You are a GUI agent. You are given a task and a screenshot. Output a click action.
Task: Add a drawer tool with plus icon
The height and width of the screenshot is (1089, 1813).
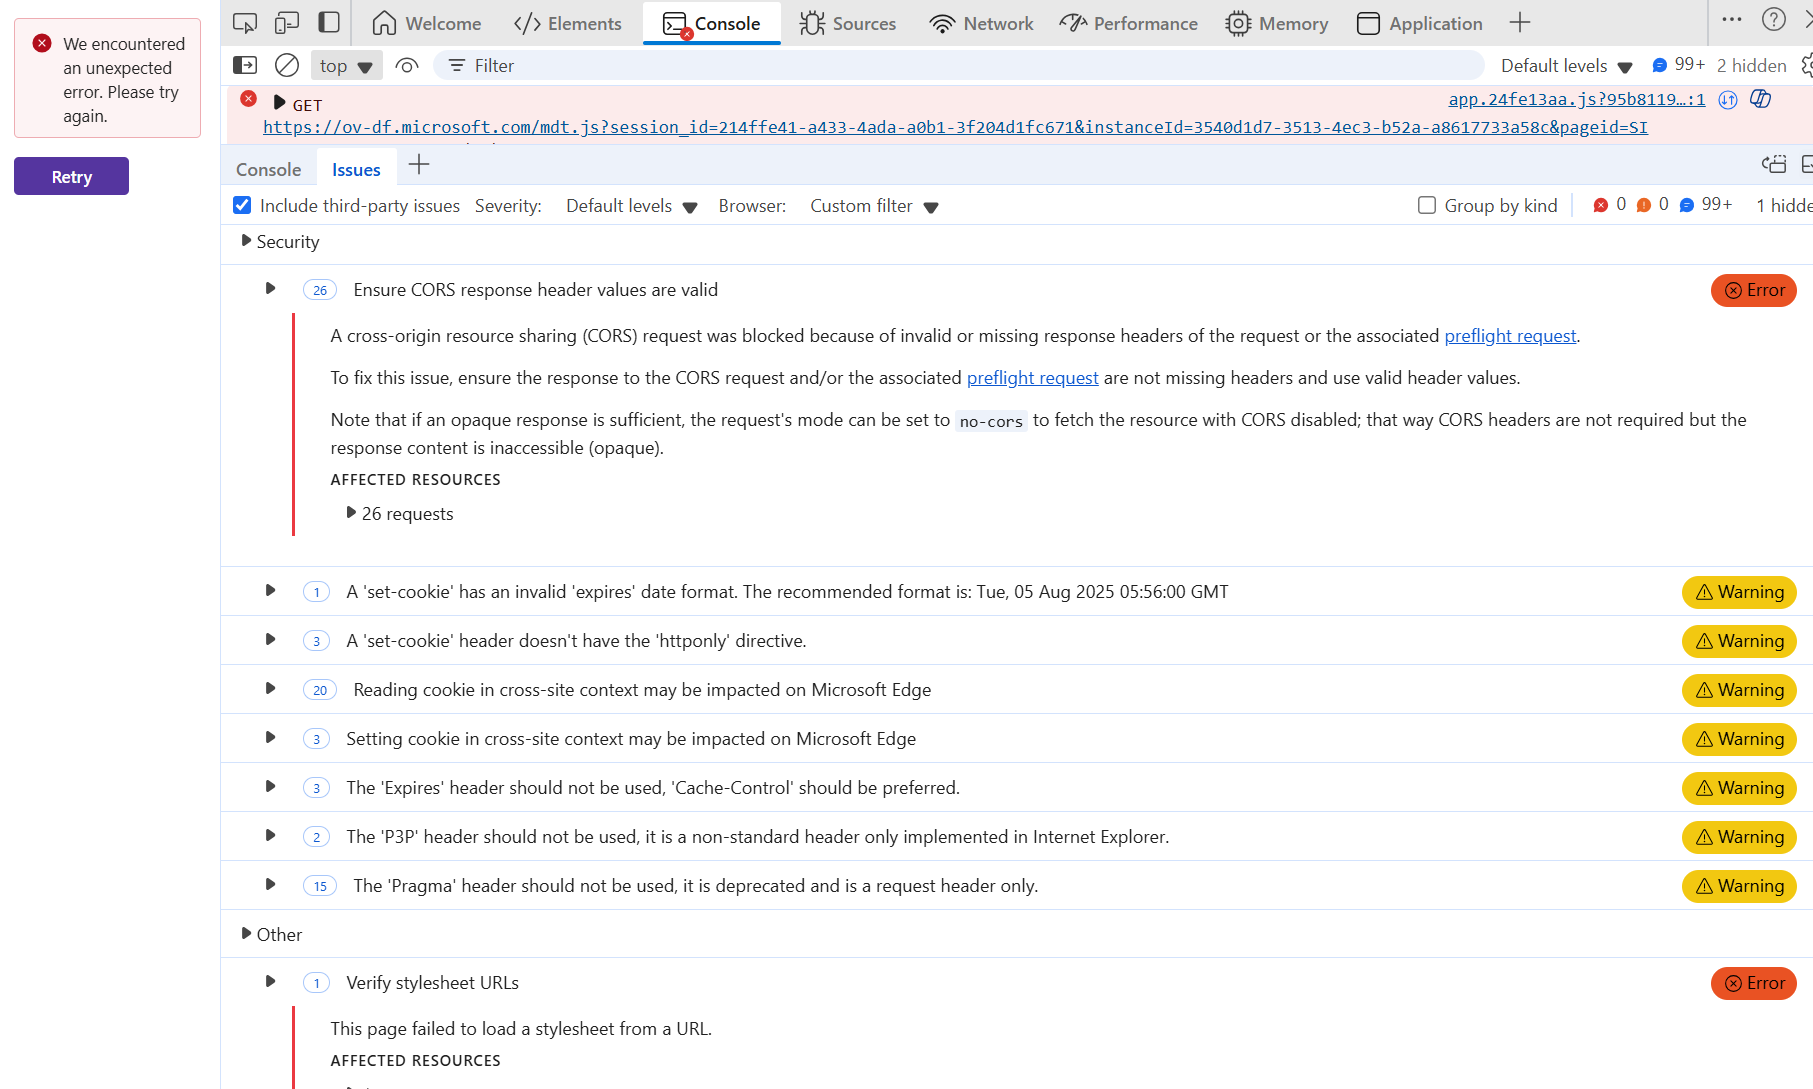point(419,165)
